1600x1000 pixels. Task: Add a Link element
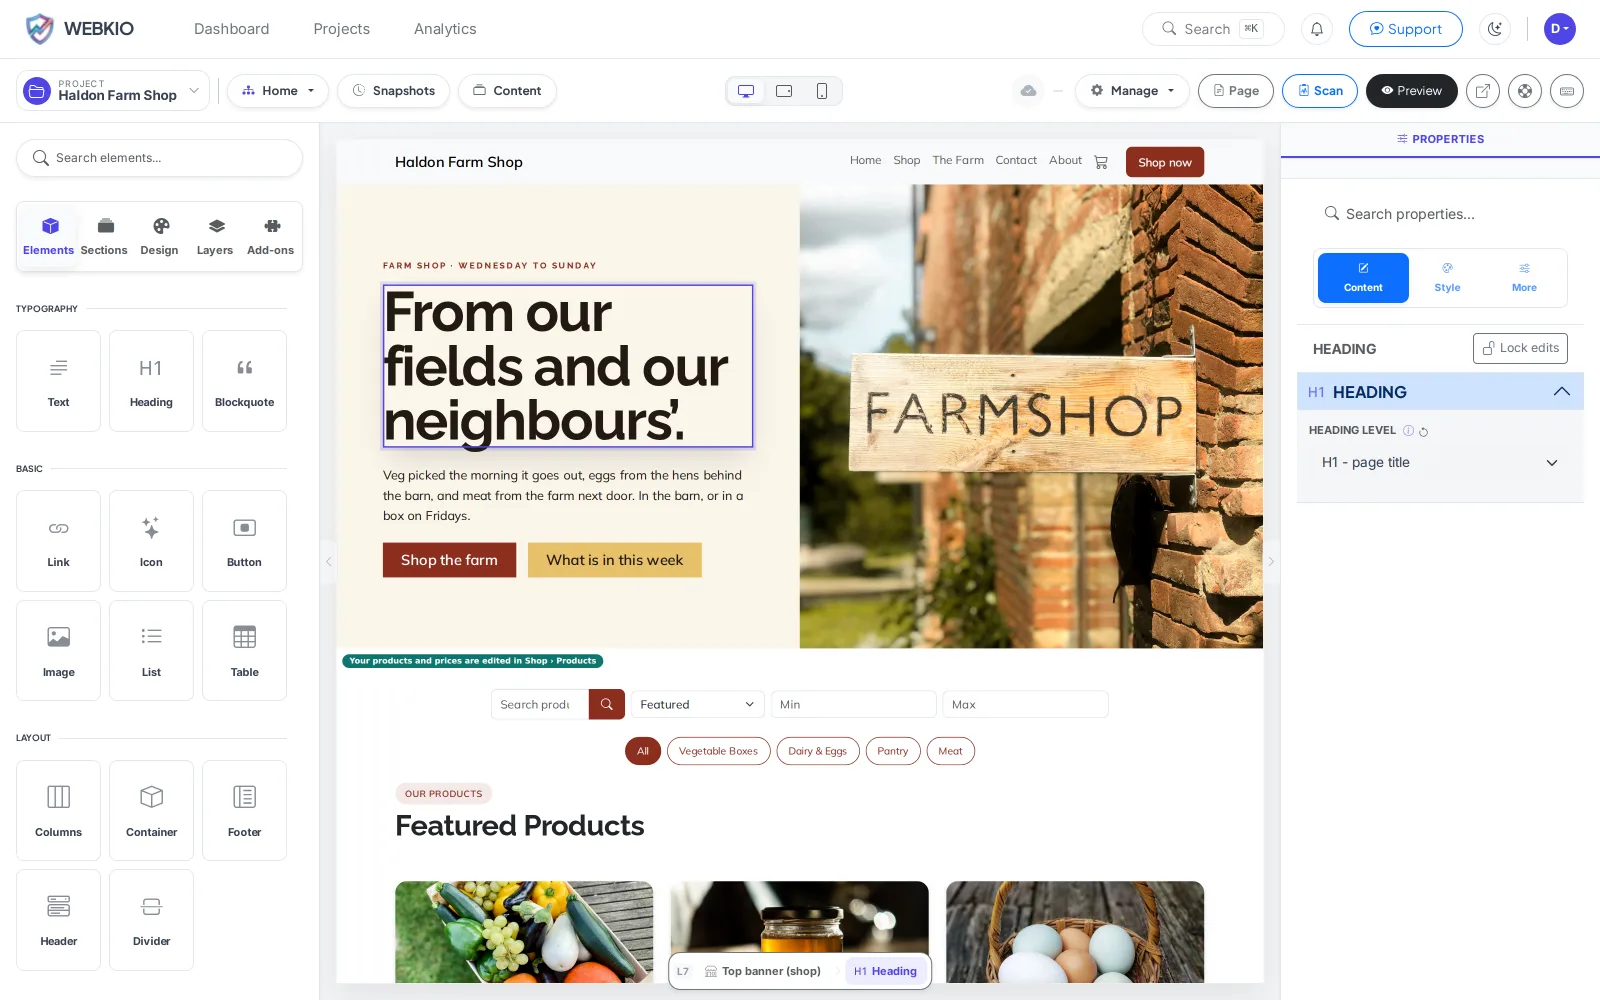coord(58,541)
